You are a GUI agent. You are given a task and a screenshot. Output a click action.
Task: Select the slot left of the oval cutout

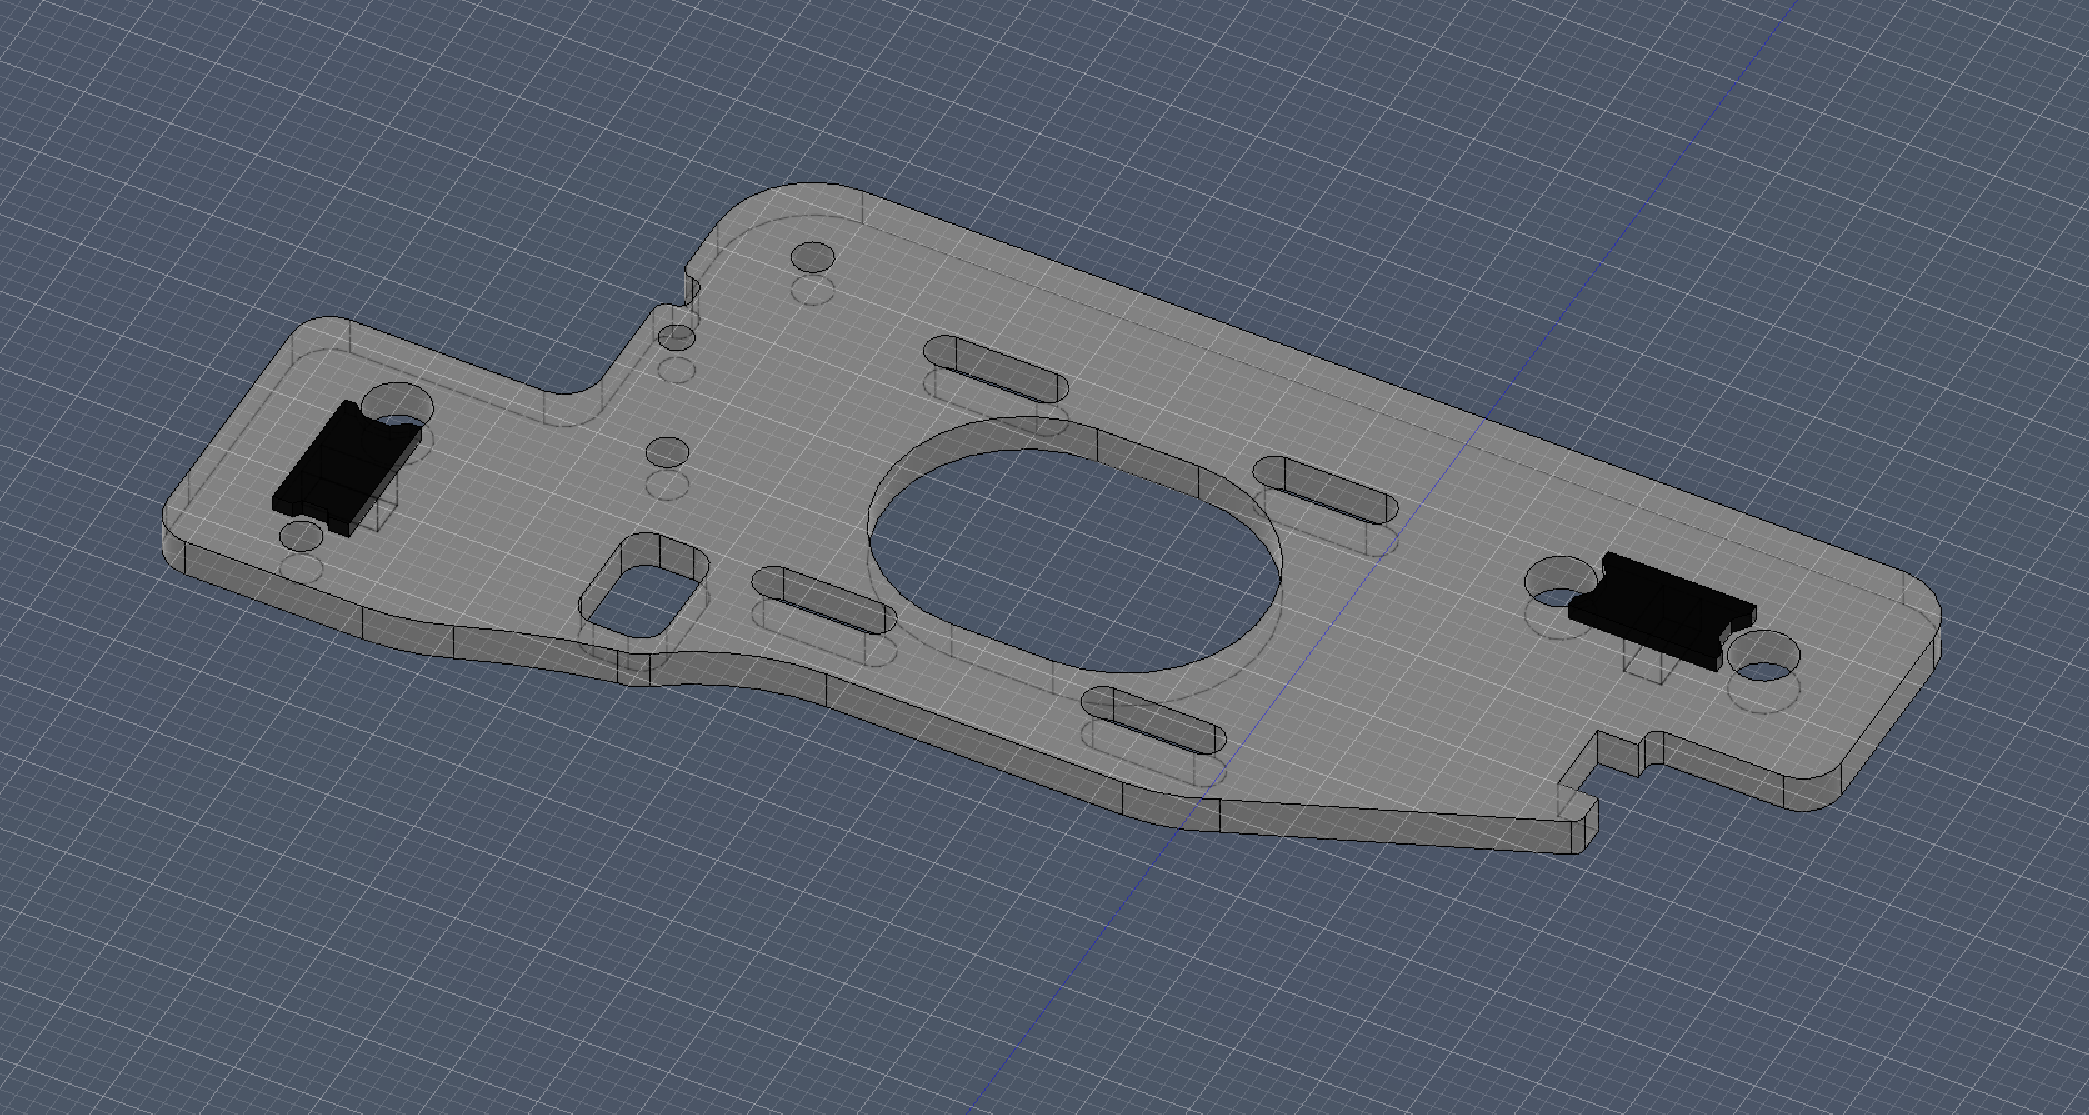[823, 598]
